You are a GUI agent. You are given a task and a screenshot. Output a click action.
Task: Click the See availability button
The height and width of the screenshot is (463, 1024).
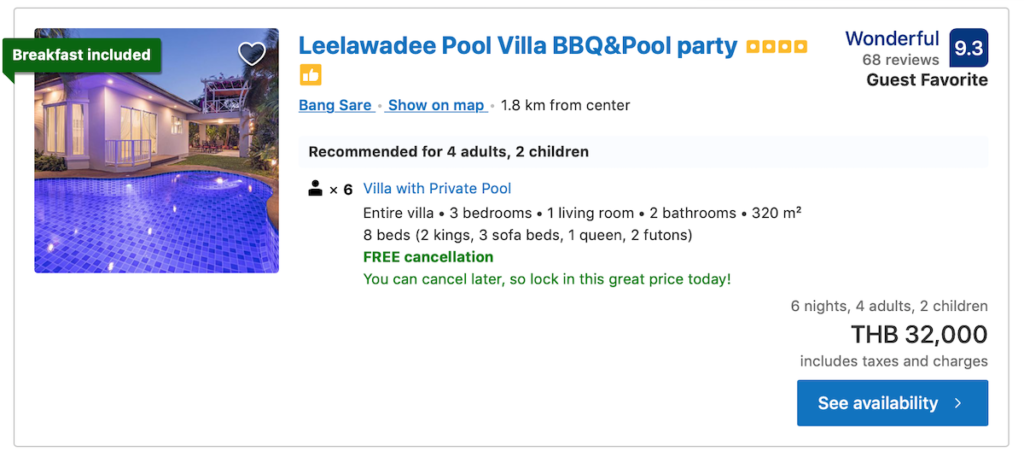pyautogui.click(x=892, y=403)
